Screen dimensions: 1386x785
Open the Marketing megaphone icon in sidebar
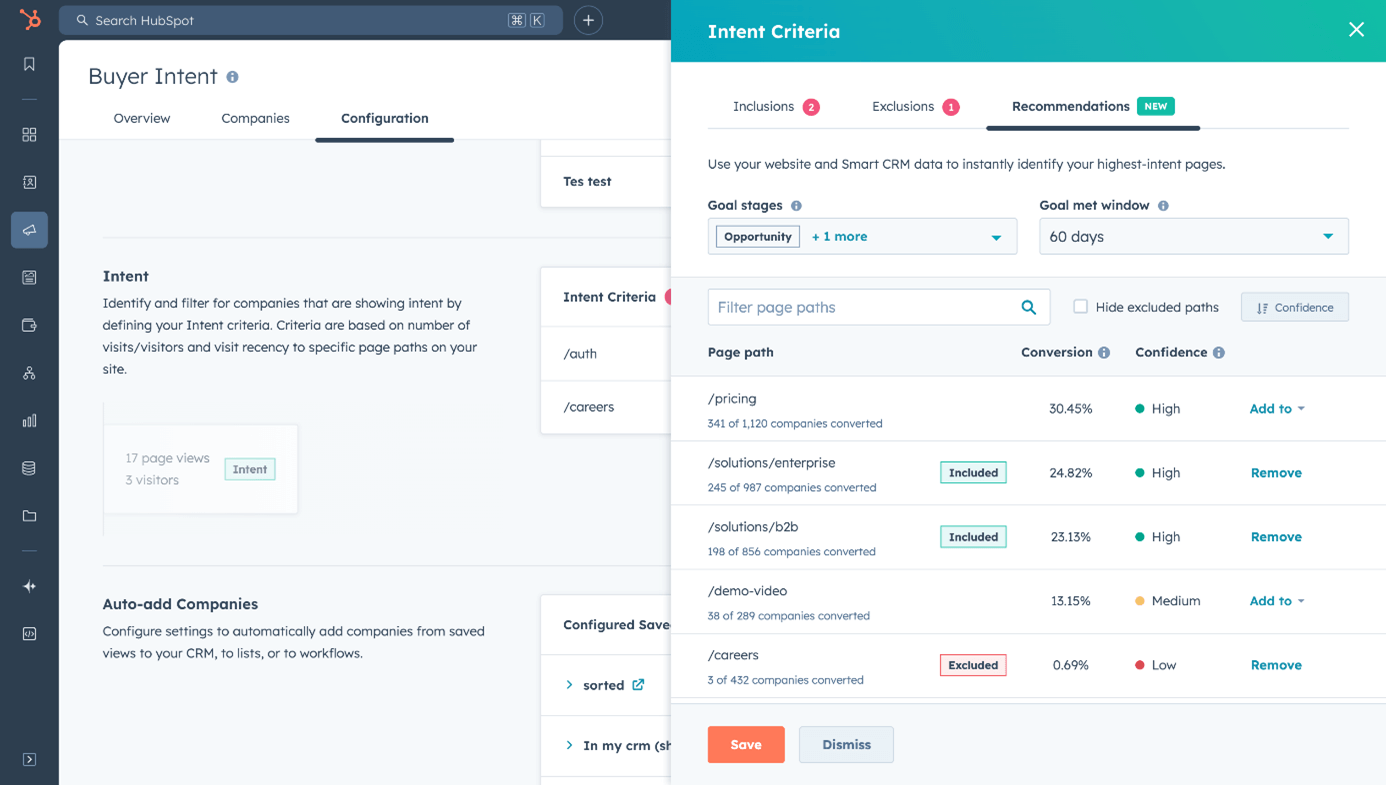pos(29,230)
